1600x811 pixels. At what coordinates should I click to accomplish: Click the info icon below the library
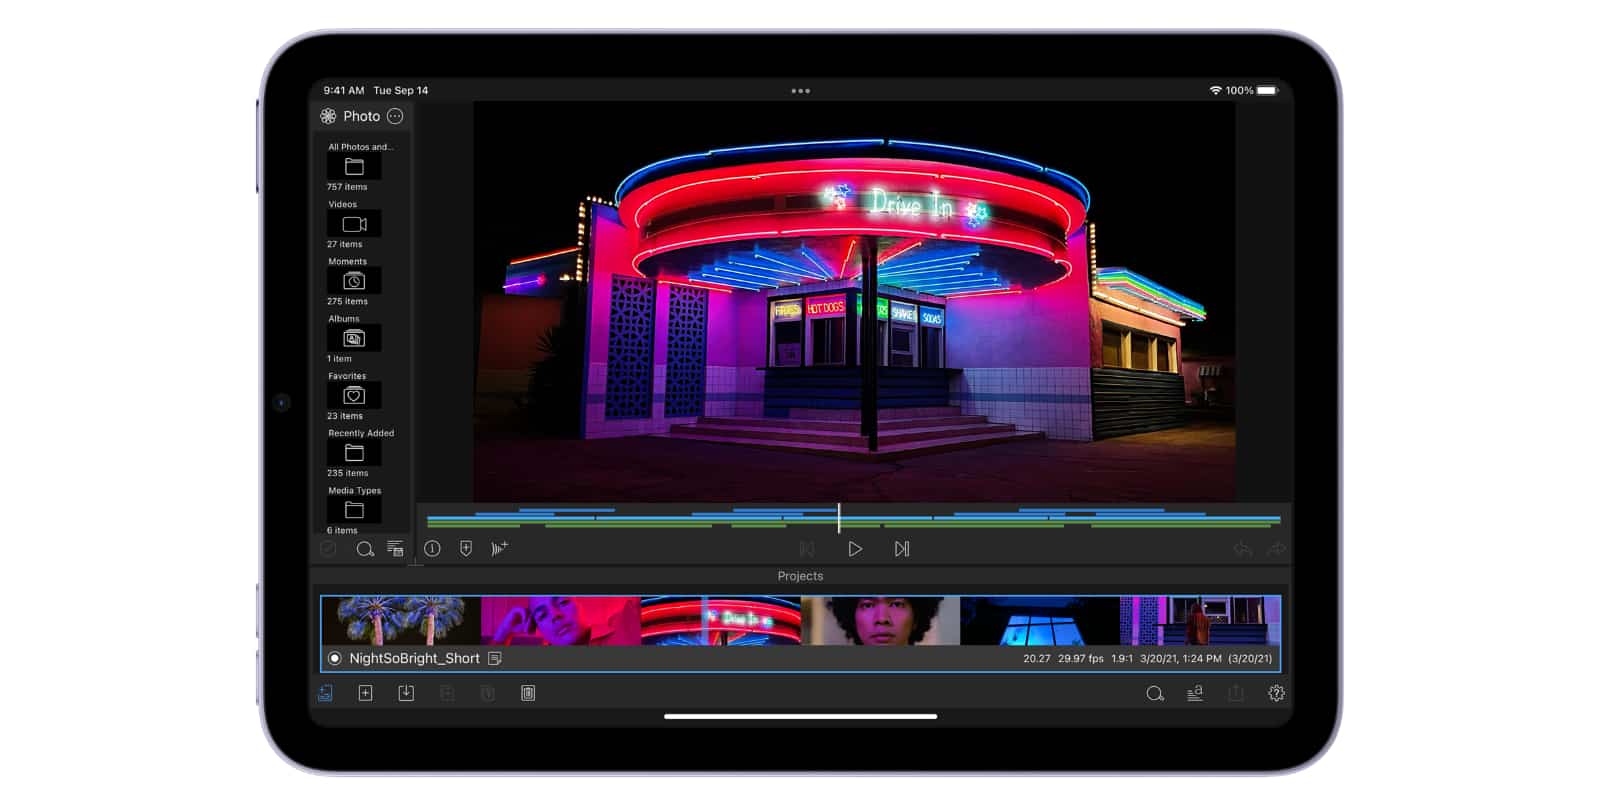pos(432,549)
